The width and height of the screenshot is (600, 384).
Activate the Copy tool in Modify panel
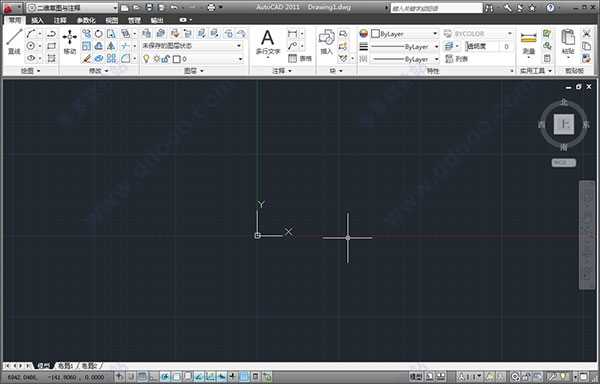(x=86, y=34)
